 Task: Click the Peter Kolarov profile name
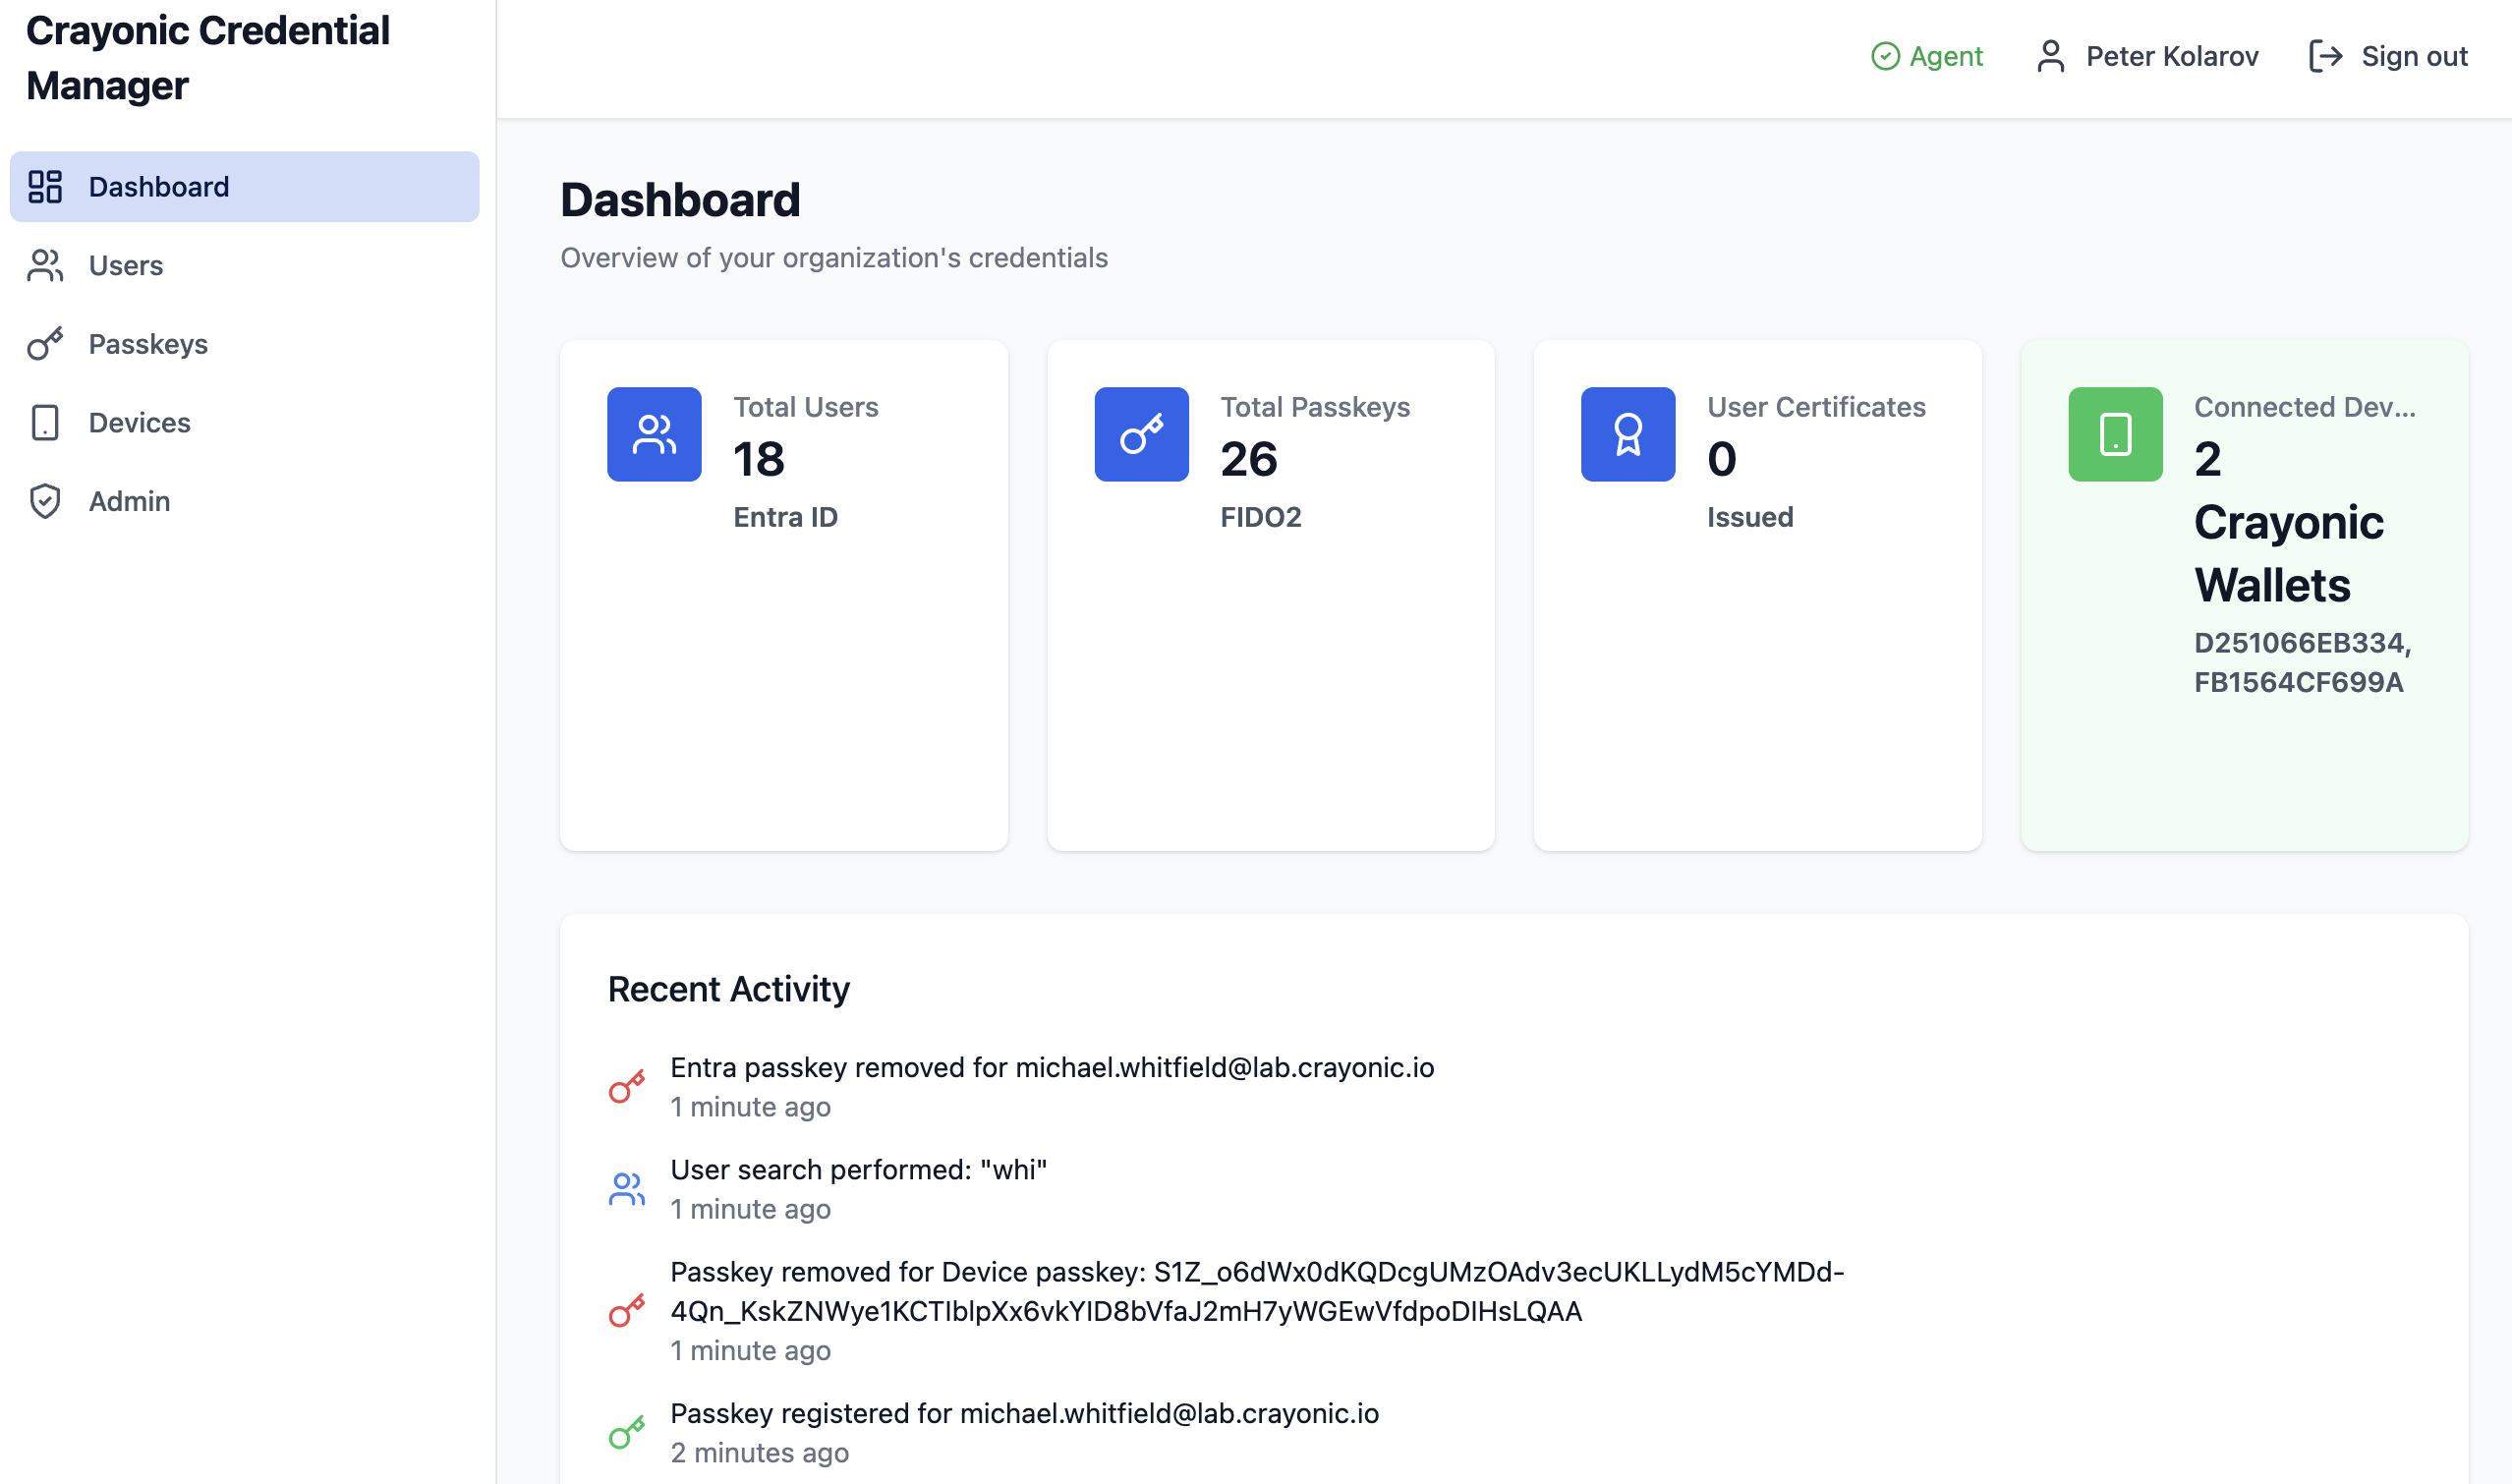(2171, 56)
